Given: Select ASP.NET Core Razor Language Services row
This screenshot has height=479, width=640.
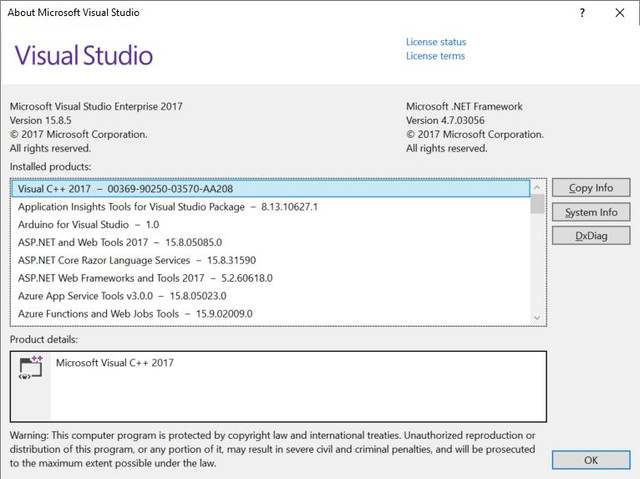Looking at the screenshot, I should click(271, 260).
